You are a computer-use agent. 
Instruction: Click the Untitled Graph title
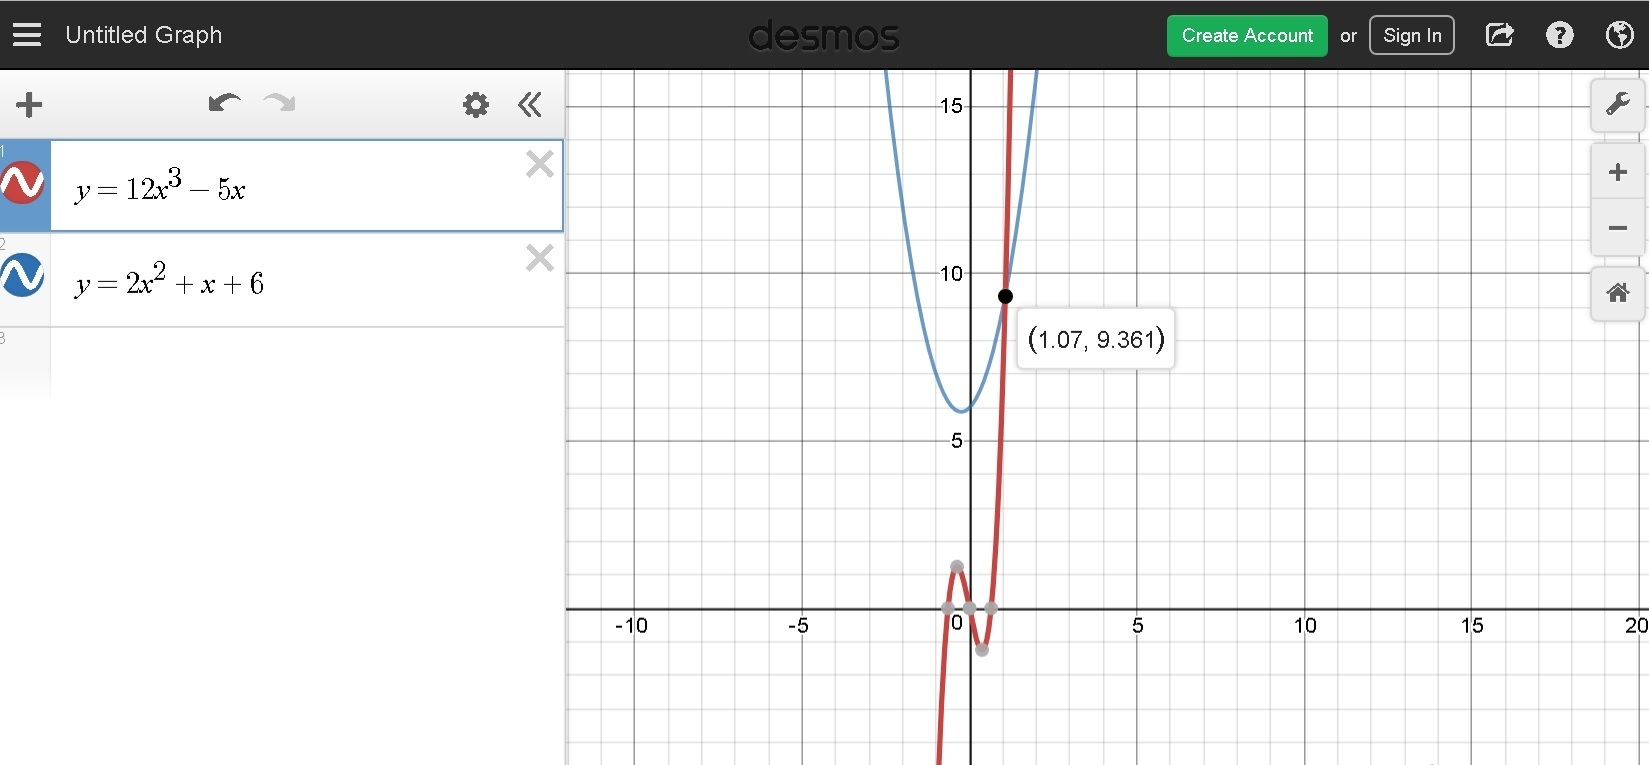click(144, 35)
